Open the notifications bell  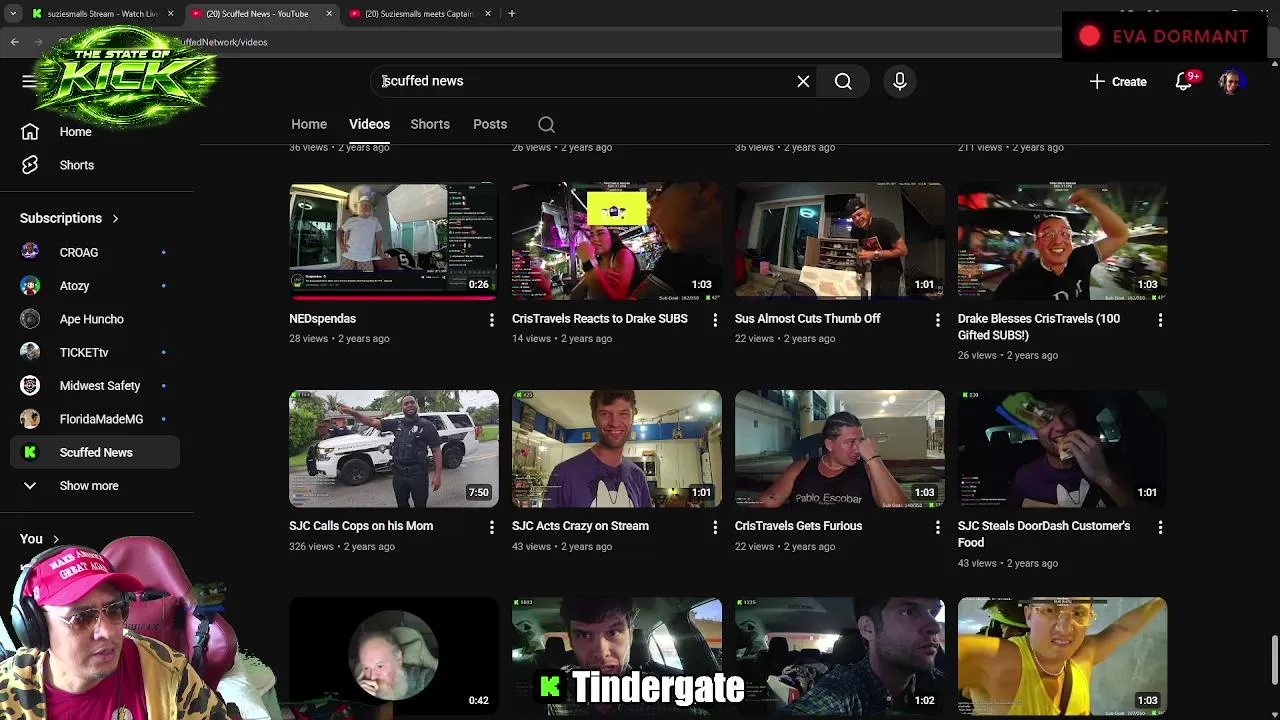1184,81
